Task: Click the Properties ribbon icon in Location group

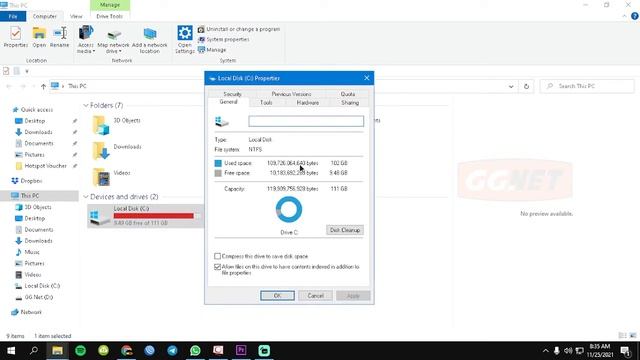Action: [x=16, y=37]
